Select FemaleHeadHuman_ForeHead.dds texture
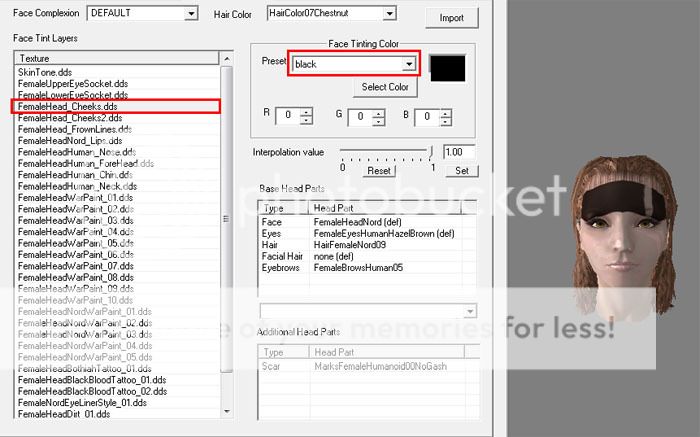Image resolution: width=700 pixels, height=437 pixels. (x=86, y=163)
